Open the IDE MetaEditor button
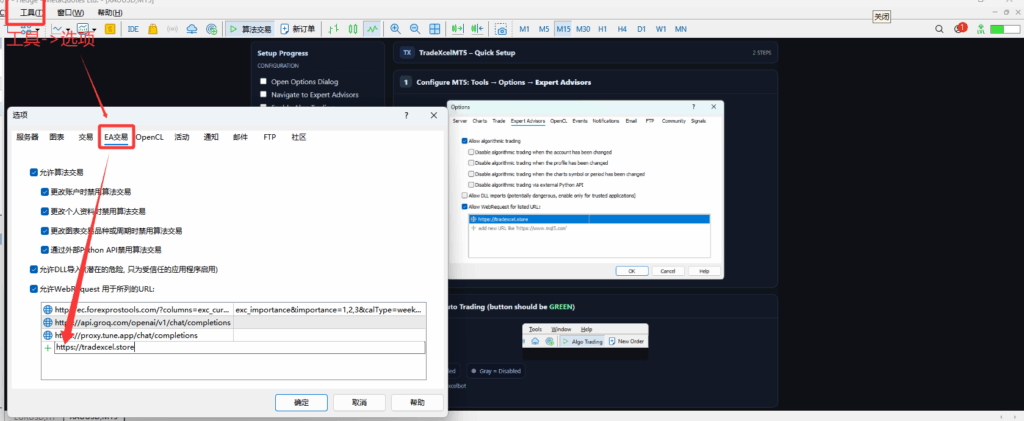Screen dimensions: 1024x421 (133, 29)
